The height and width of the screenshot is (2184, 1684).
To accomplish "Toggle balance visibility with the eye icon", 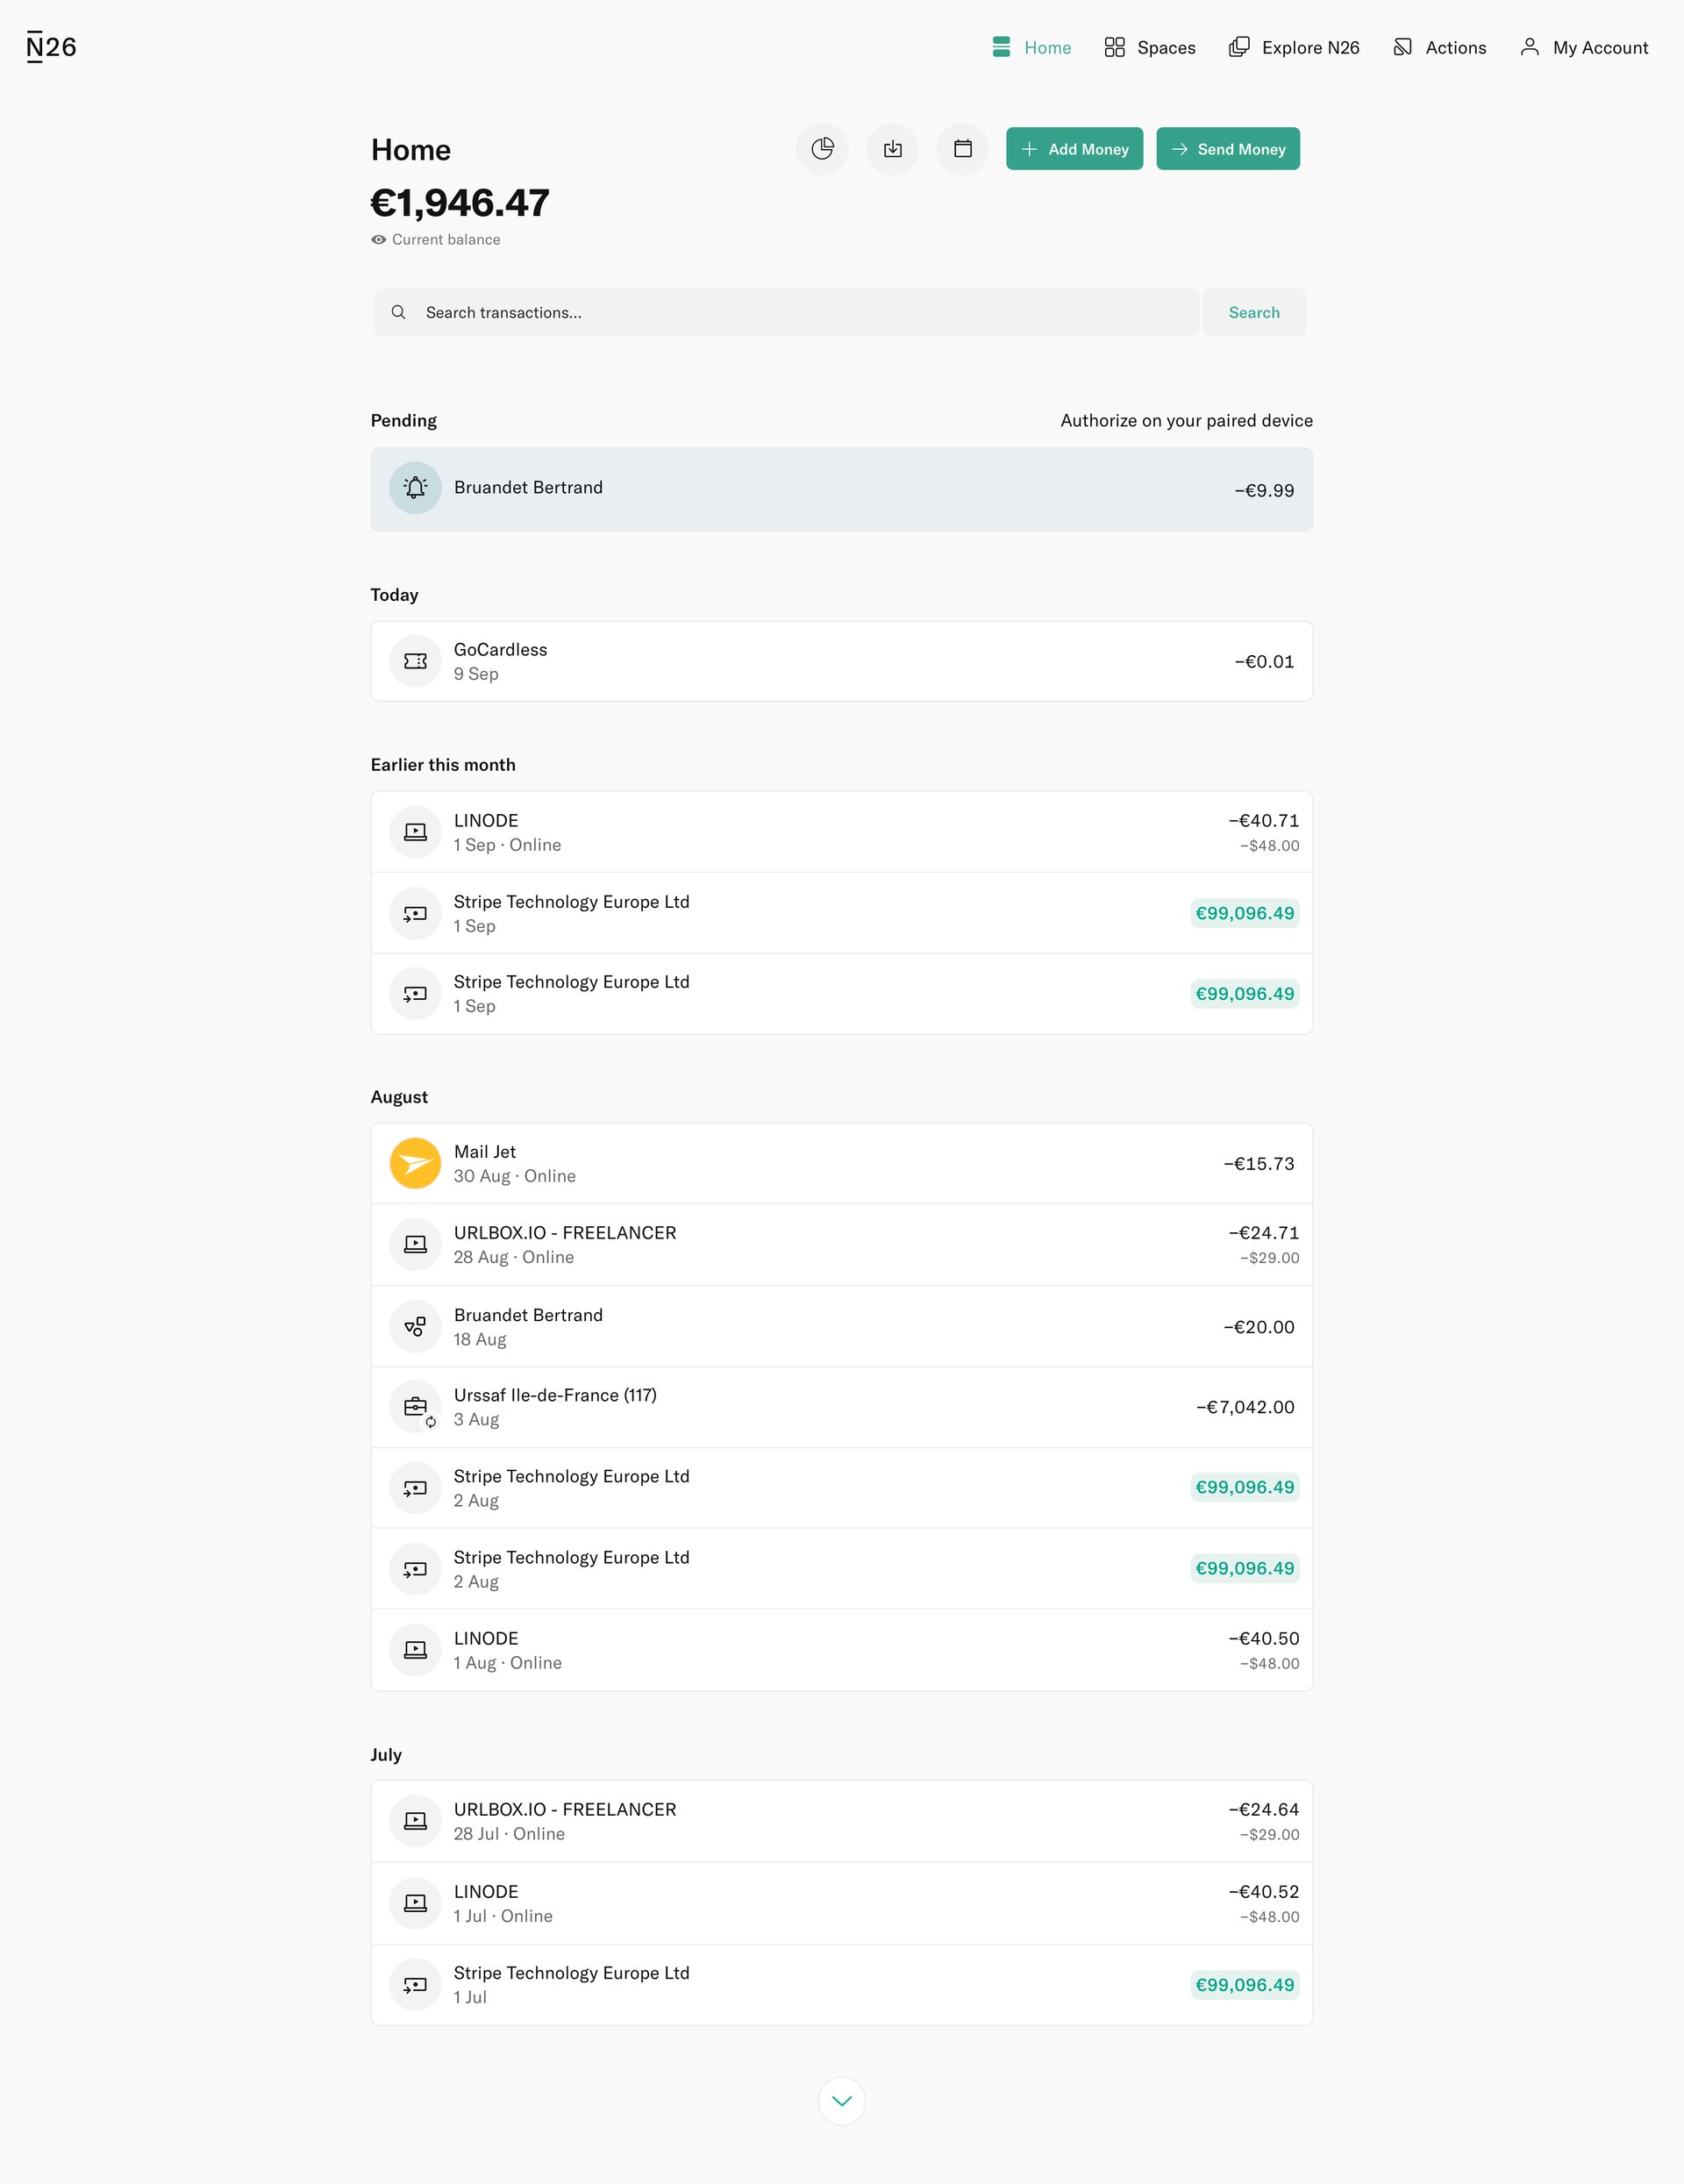I will 377,240.
